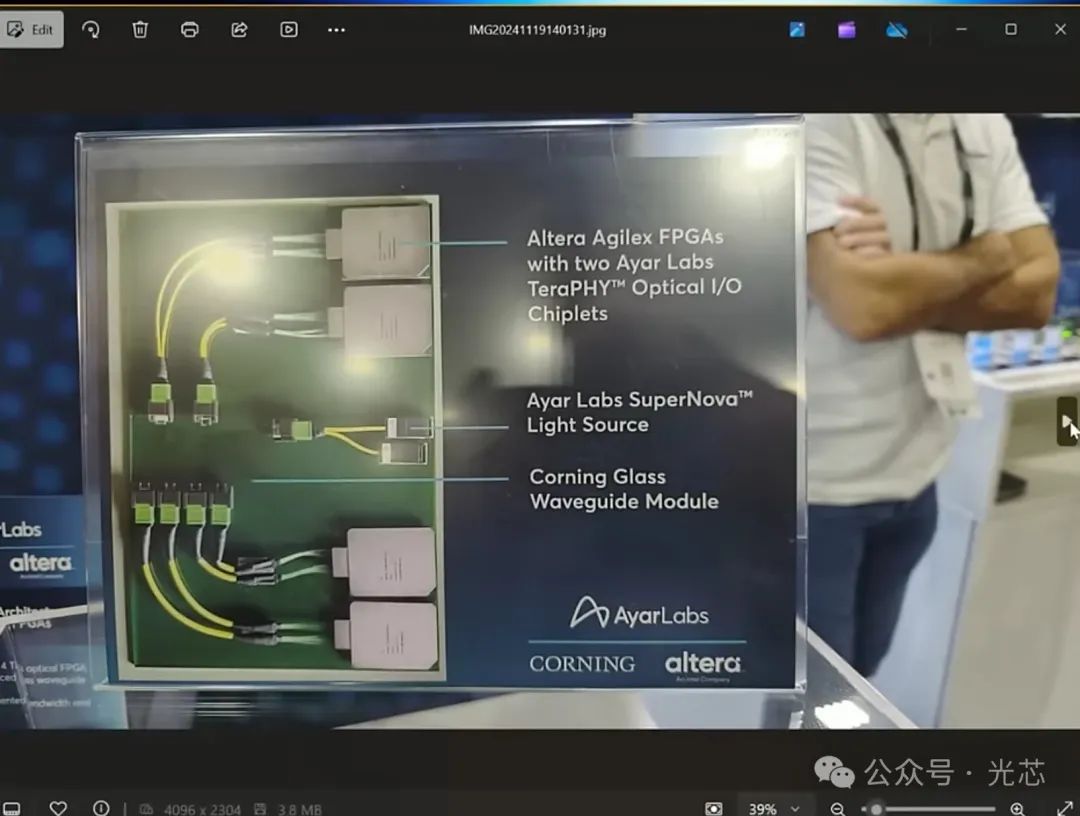Image resolution: width=1080 pixels, height=816 pixels.
Task: Open the 39% zoom level dropdown
Action: 773,808
